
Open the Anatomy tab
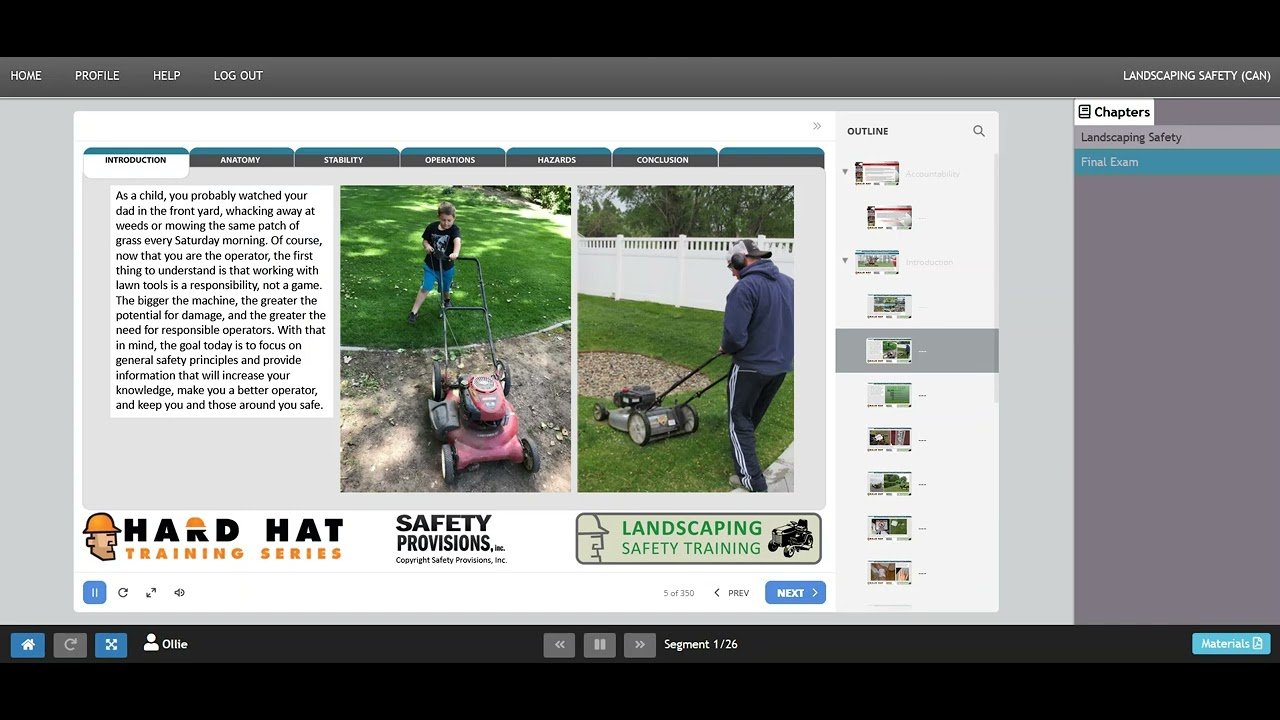point(240,160)
